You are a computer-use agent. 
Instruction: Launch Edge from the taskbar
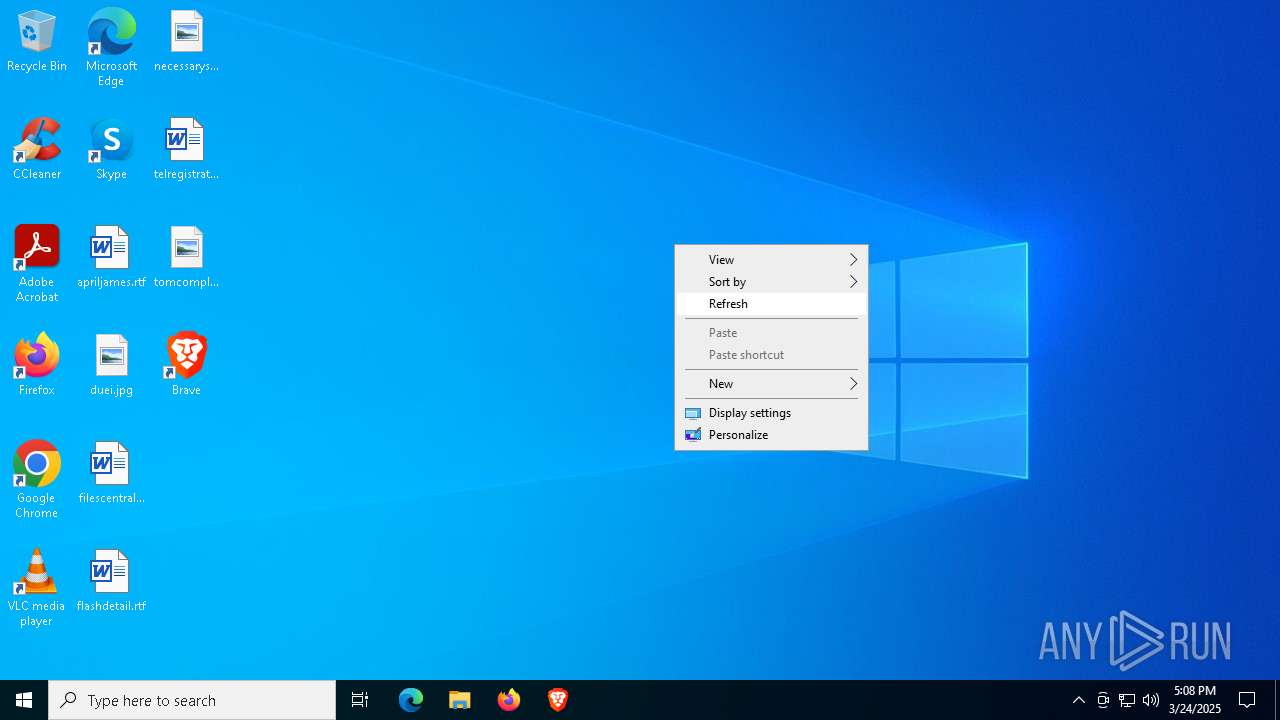pos(411,700)
